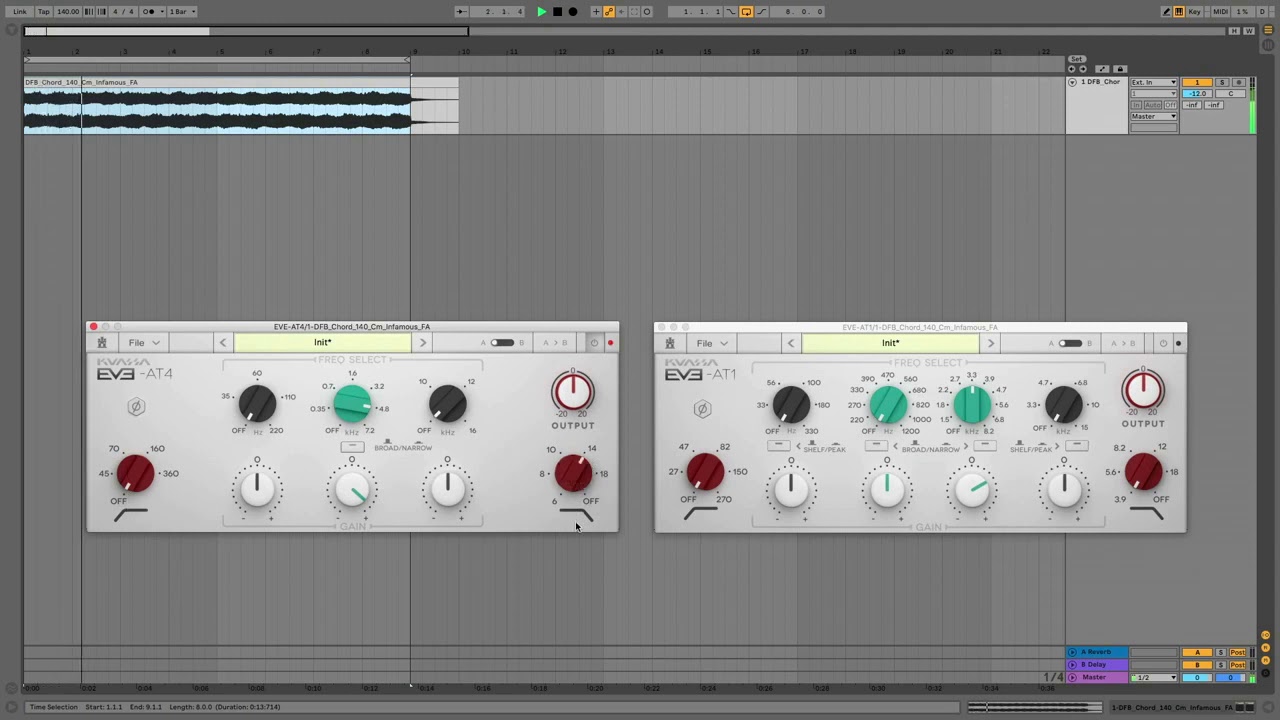Viewport: 1280px width, 720px height.
Task: Copy A to B in EVE-AT4
Action: pos(554,343)
